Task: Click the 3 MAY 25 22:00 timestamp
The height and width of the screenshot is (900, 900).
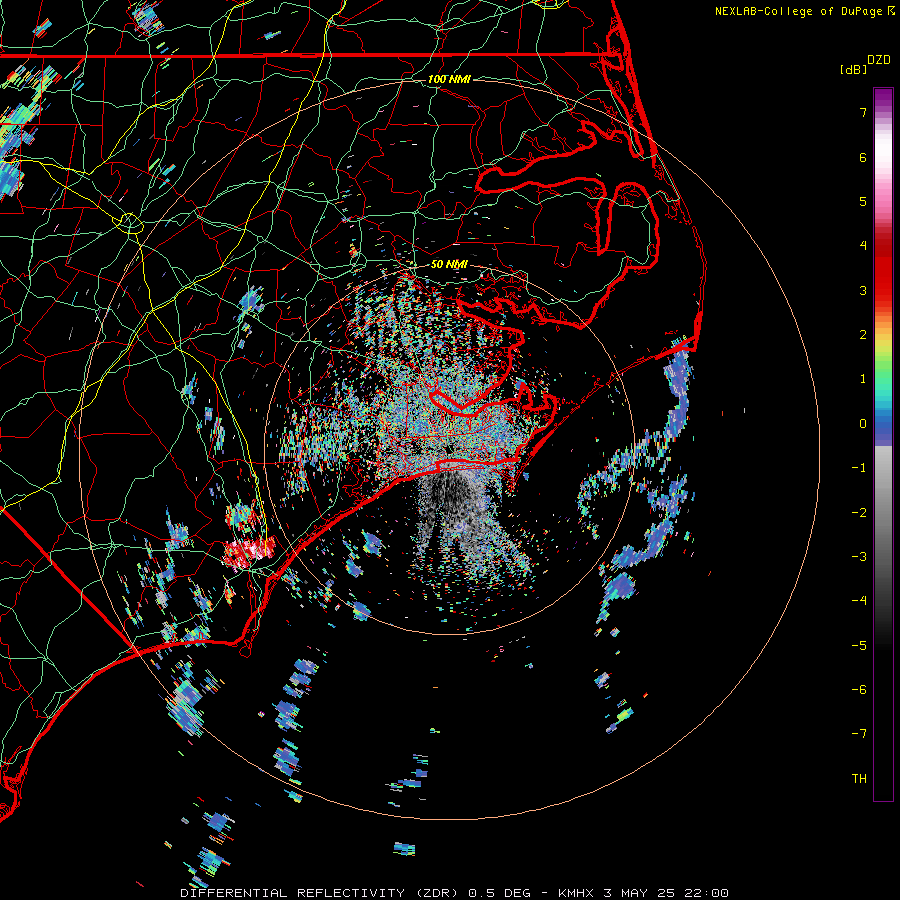Action: 666,893
